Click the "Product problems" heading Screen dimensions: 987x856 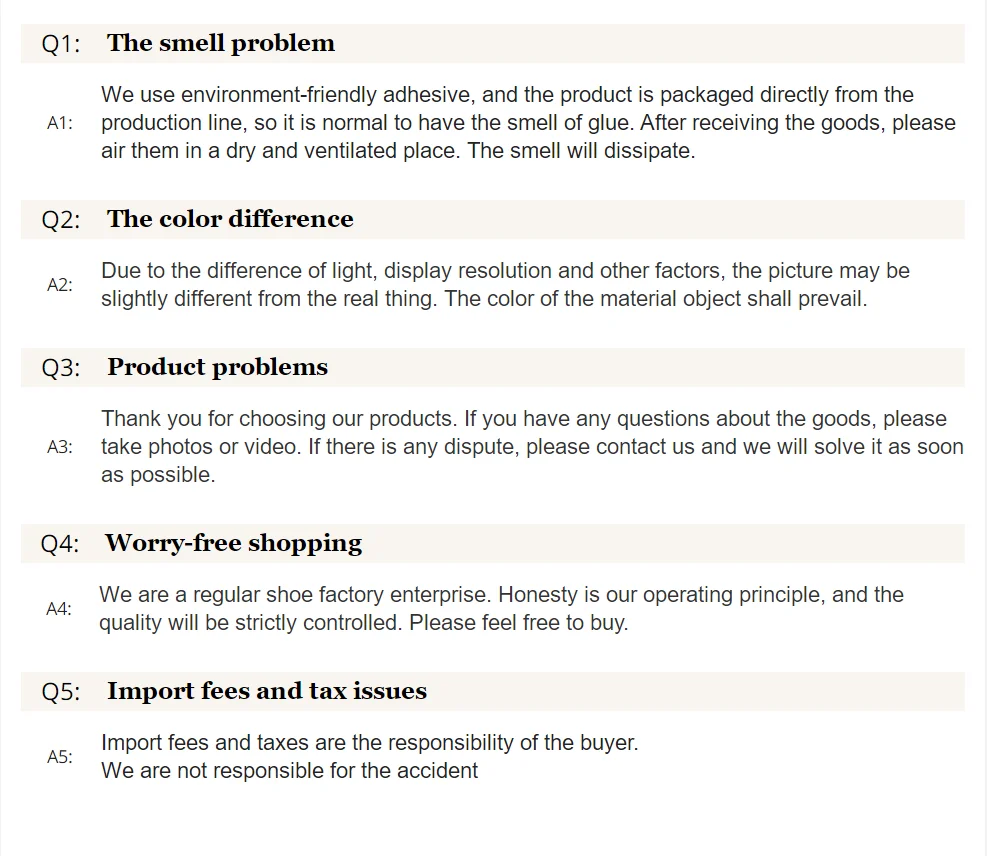217,367
